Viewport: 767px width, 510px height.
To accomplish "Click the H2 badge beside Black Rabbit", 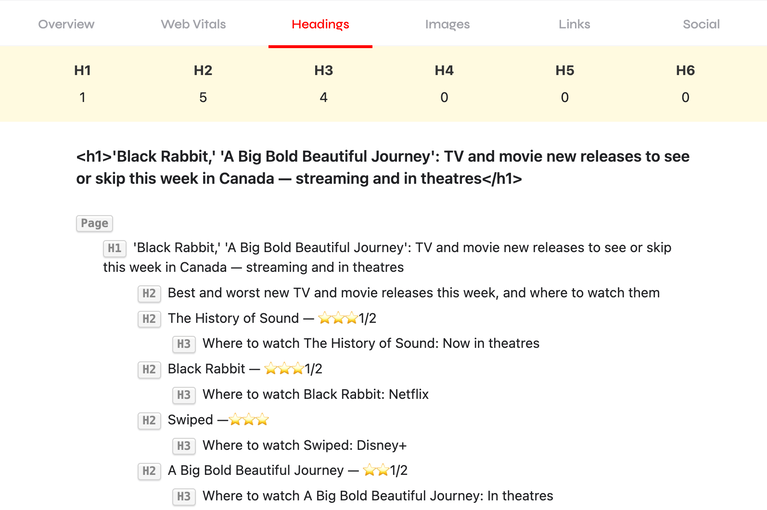I will click(149, 370).
